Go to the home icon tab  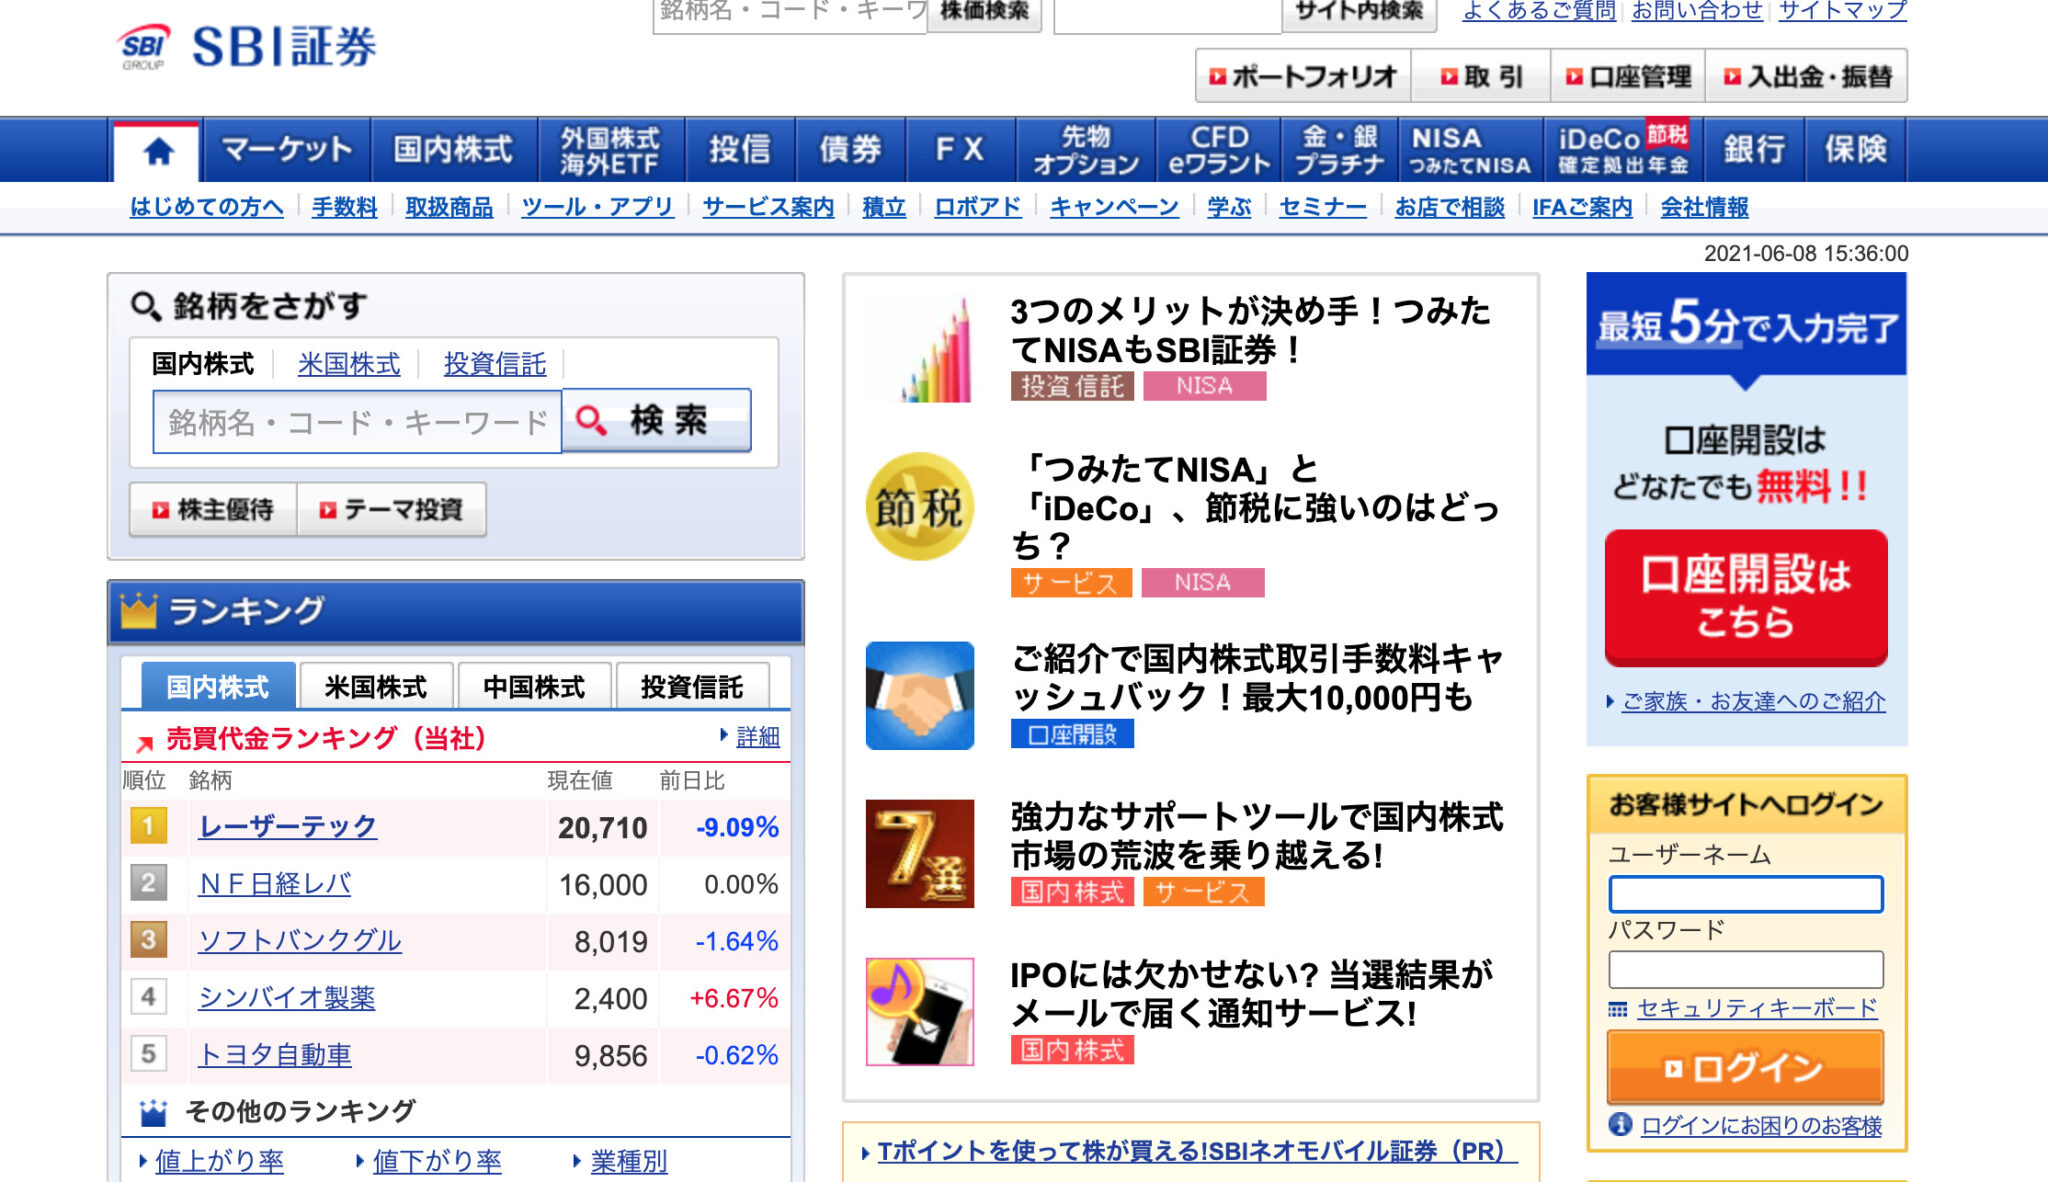[x=158, y=151]
